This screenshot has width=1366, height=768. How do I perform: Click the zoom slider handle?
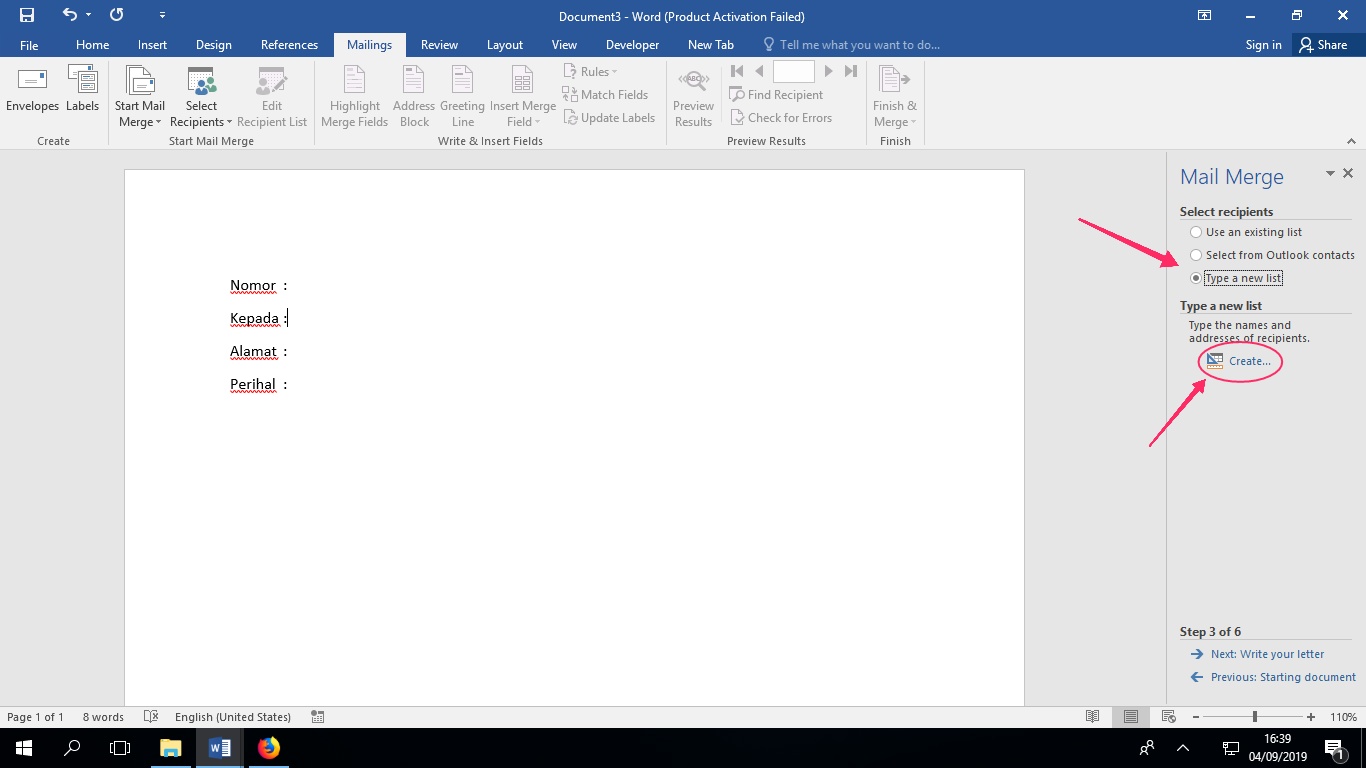pos(1254,717)
